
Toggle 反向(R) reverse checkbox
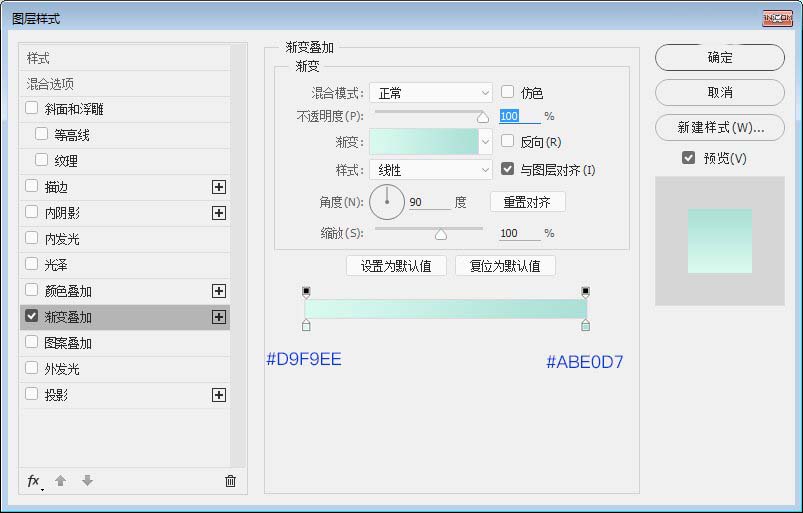pos(508,141)
